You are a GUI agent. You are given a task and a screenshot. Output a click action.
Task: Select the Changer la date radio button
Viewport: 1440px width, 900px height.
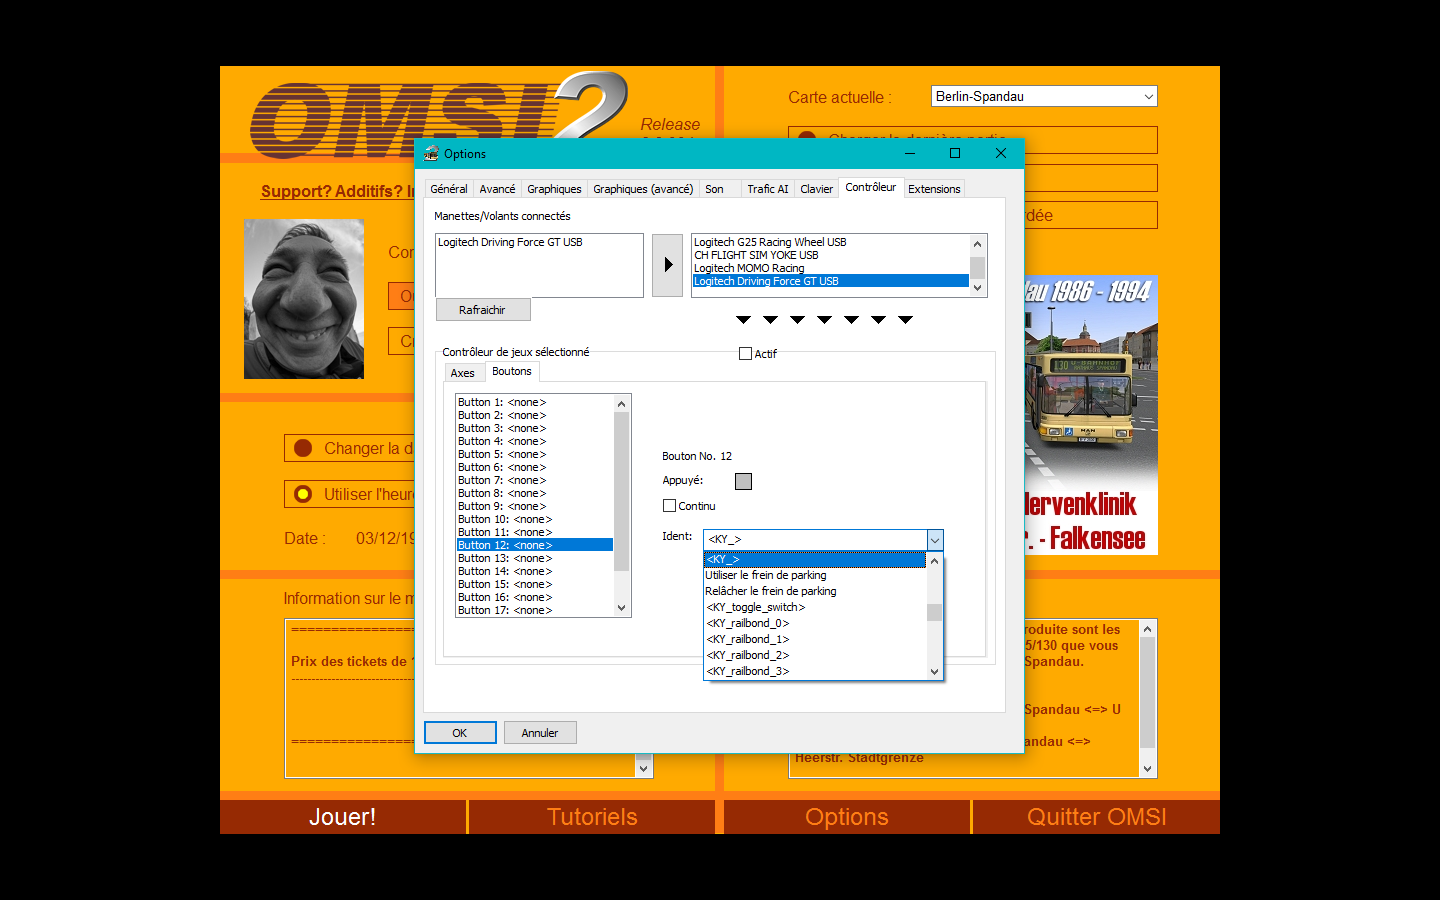click(x=303, y=448)
